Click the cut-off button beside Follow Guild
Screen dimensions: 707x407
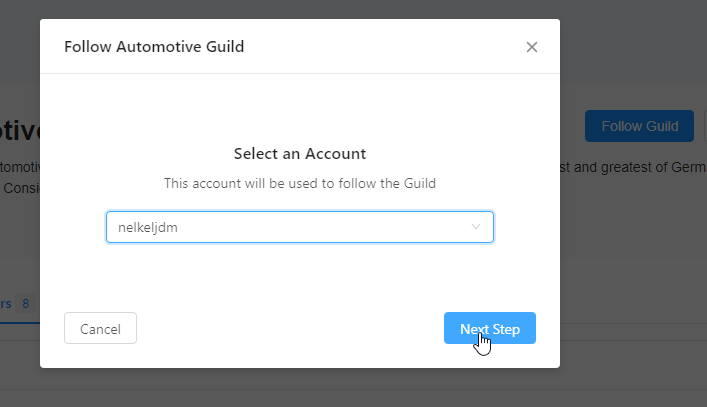[x=705, y=126]
